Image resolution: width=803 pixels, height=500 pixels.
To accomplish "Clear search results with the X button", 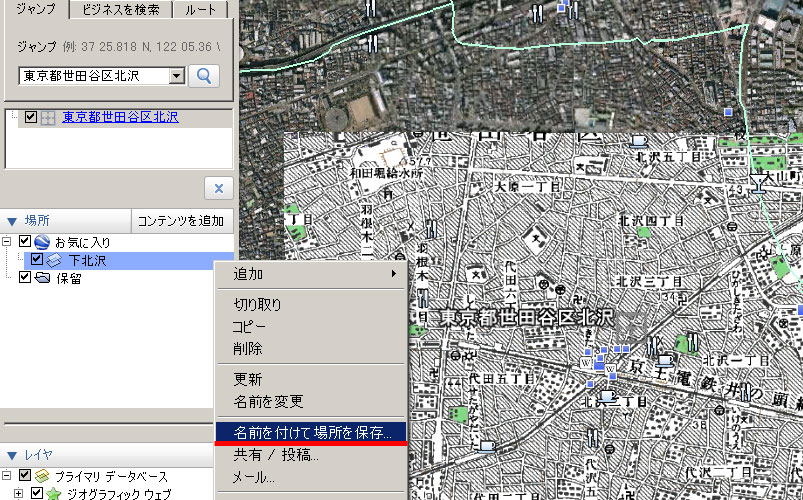I will pos(219,189).
